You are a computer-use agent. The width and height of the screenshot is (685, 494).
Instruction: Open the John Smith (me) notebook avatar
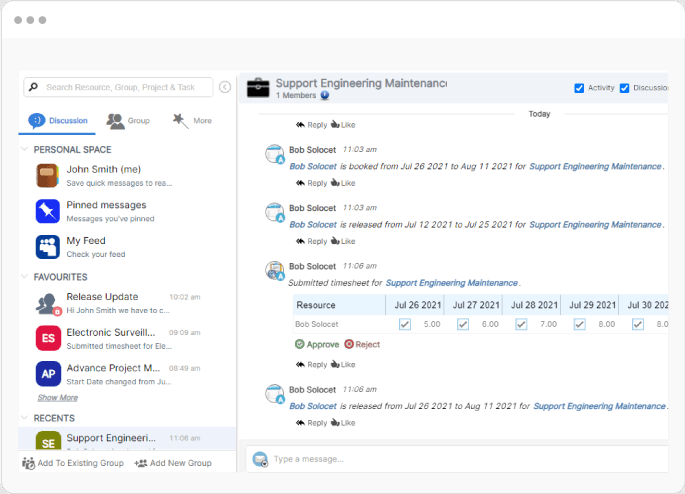pyautogui.click(x=48, y=176)
